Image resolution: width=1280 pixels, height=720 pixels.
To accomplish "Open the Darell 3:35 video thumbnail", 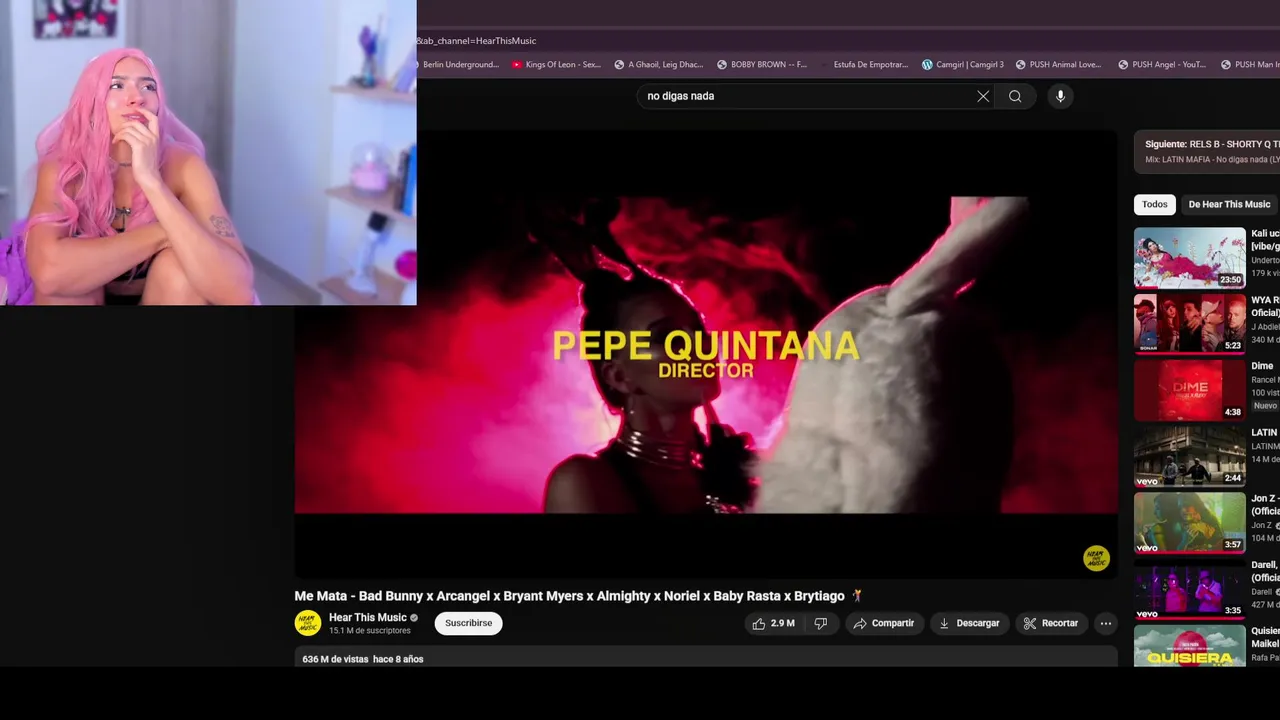I will point(1189,588).
